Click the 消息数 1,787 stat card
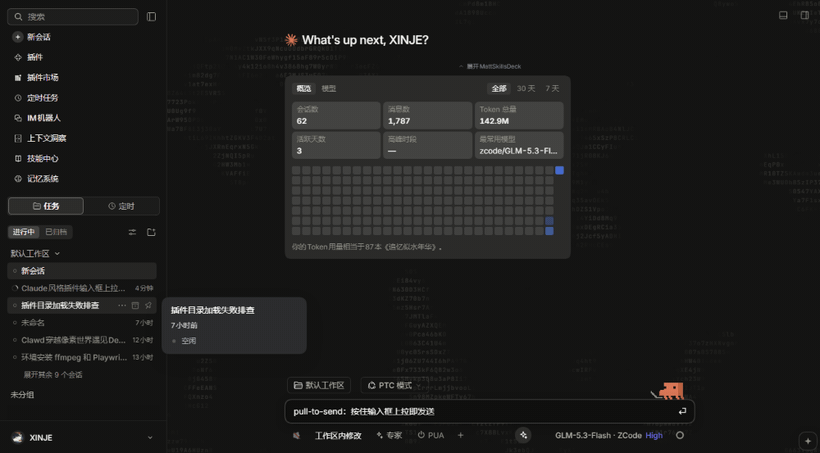The image size is (820, 453). (427, 115)
